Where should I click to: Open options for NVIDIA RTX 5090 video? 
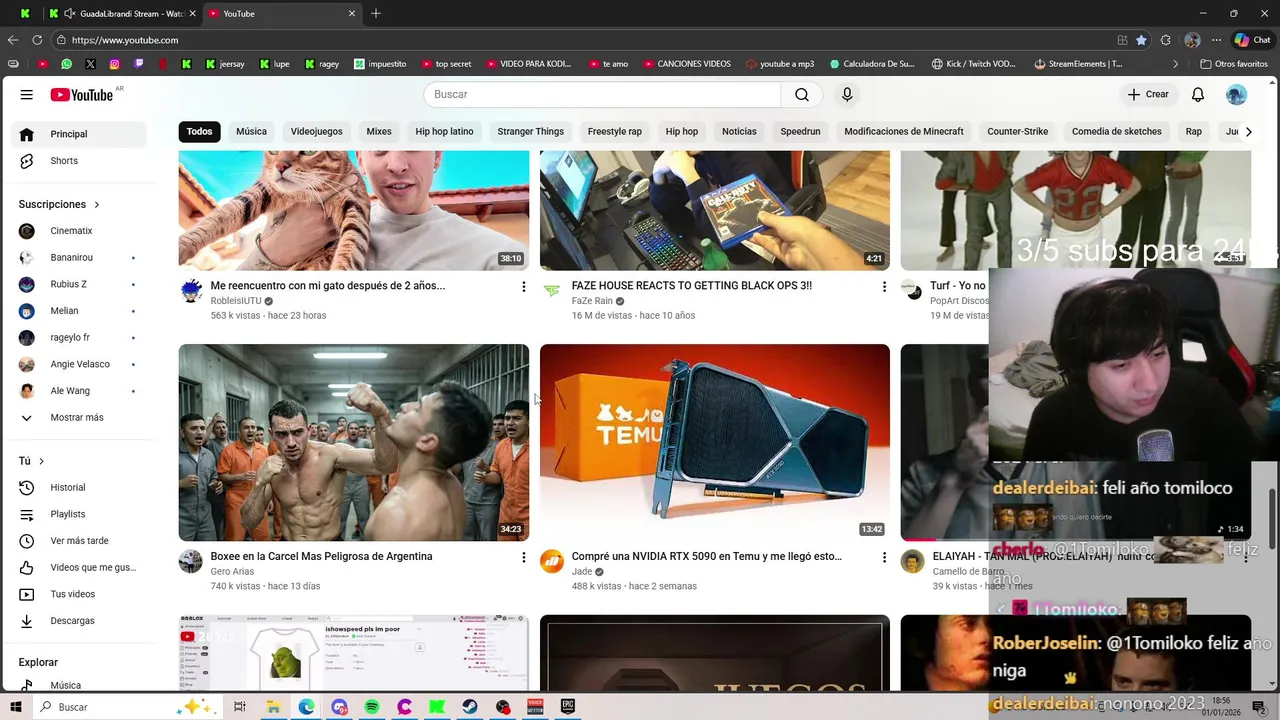[x=884, y=558]
